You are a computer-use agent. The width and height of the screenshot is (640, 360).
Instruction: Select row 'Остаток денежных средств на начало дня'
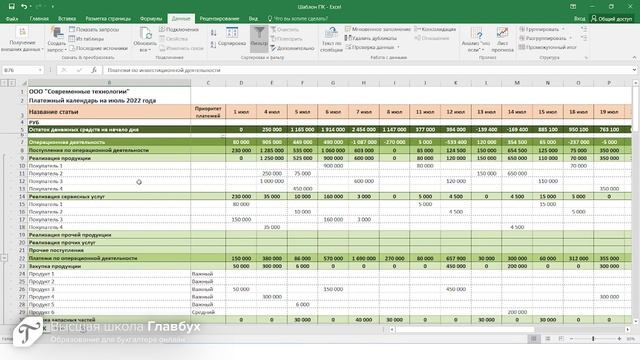click(329, 129)
